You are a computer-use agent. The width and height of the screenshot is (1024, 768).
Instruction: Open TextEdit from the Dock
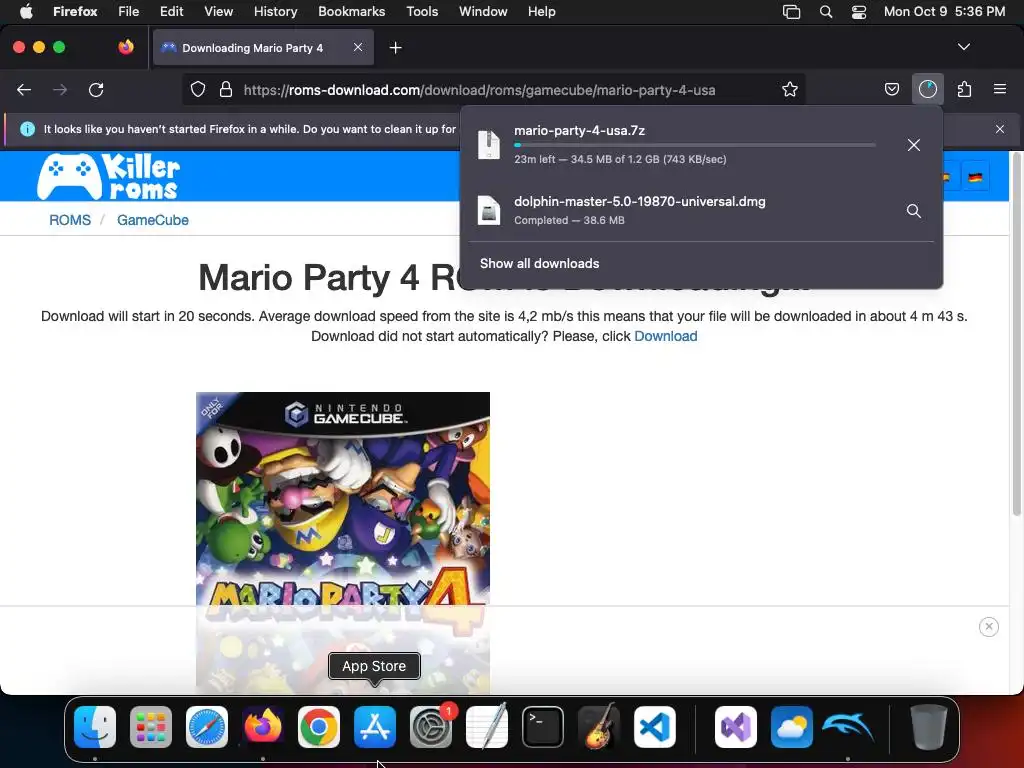click(x=487, y=727)
